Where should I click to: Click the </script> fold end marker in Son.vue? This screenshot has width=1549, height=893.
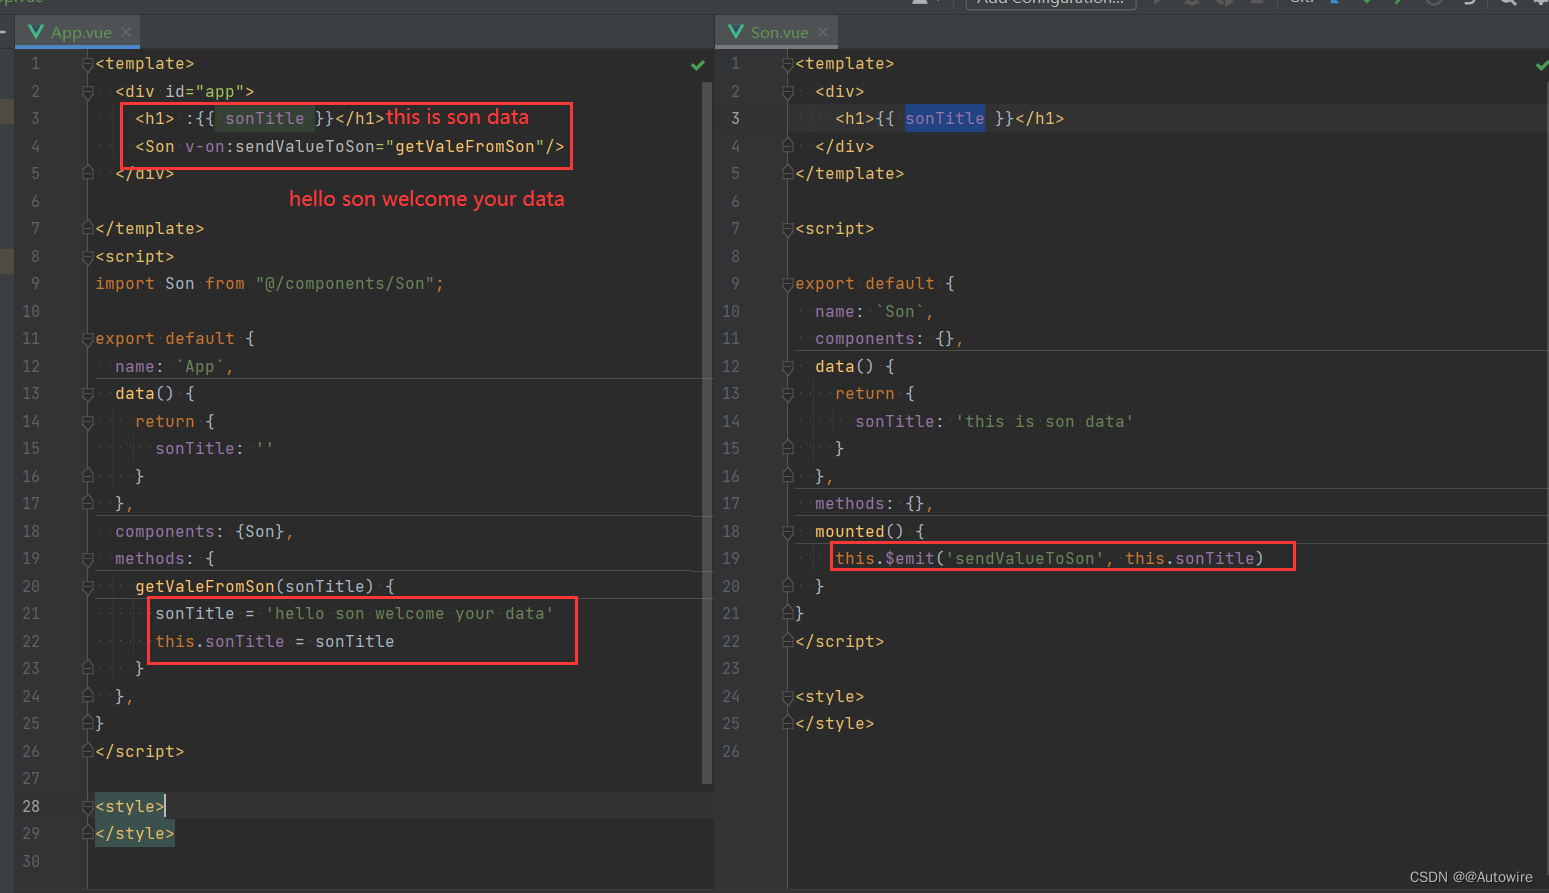787,642
